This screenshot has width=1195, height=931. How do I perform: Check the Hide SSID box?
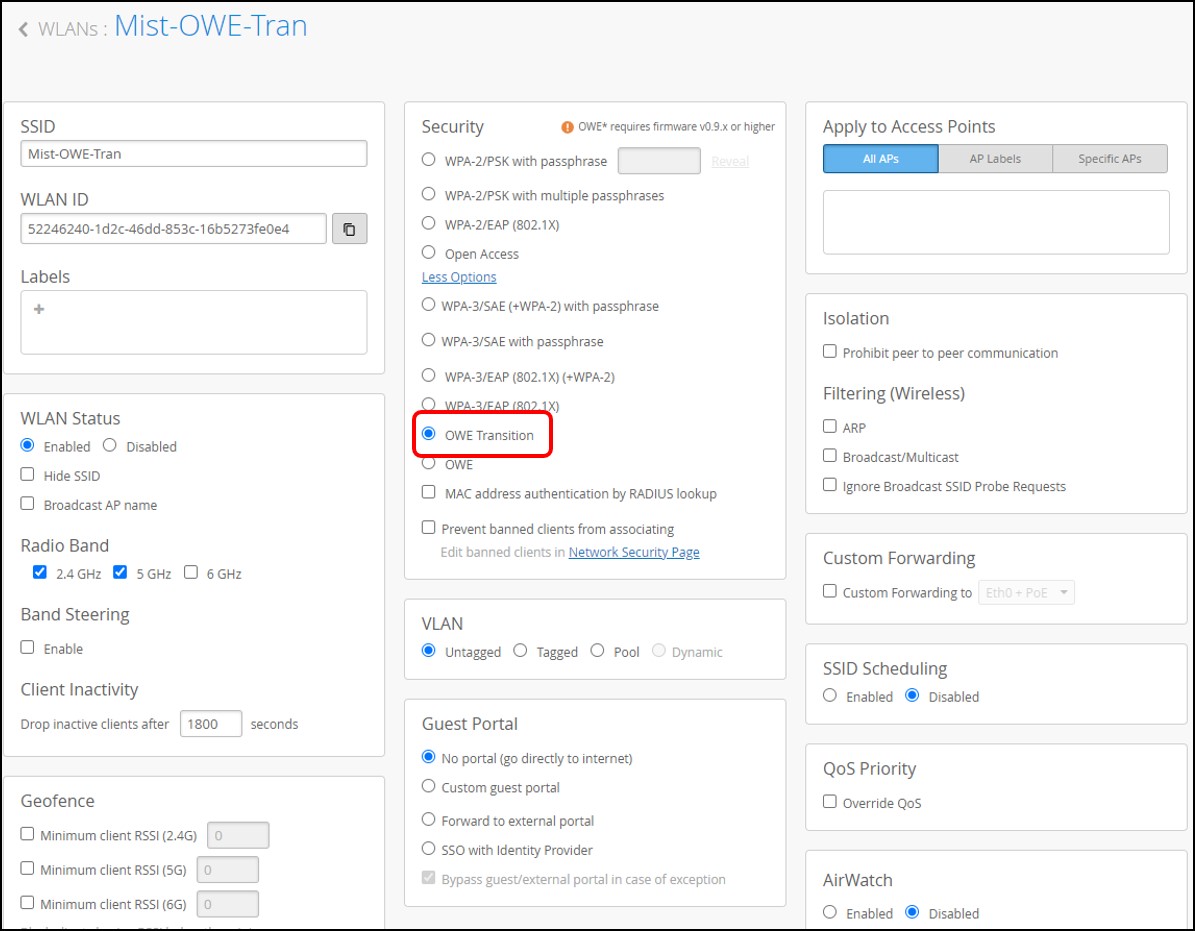[x=27, y=474]
